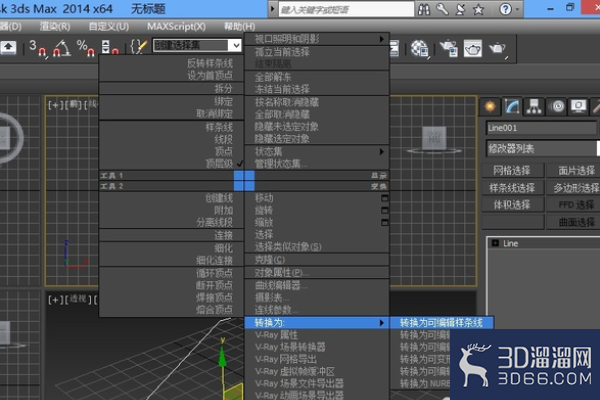Open the 渲染(R) menu

click(55, 26)
